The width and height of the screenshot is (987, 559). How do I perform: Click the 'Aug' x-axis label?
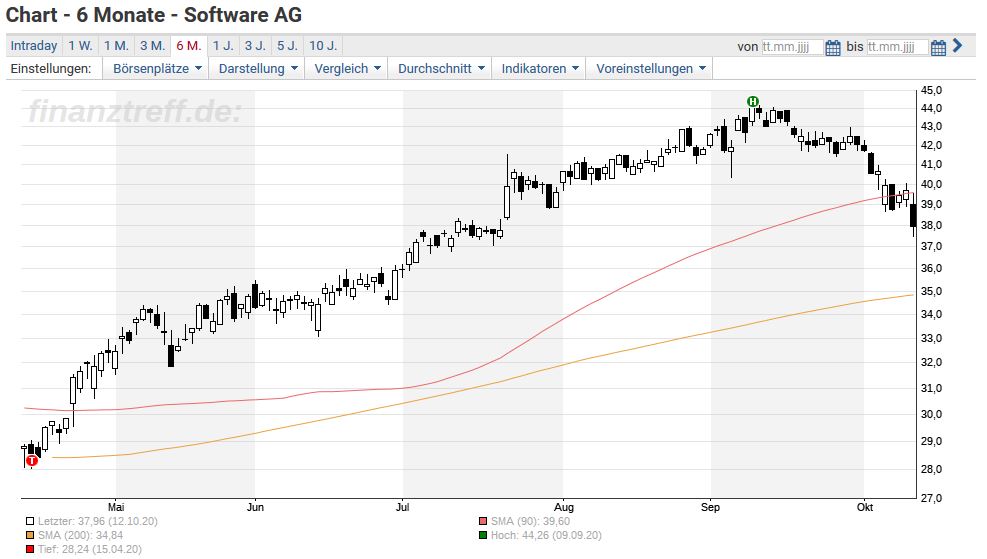[x=564, y=507]
